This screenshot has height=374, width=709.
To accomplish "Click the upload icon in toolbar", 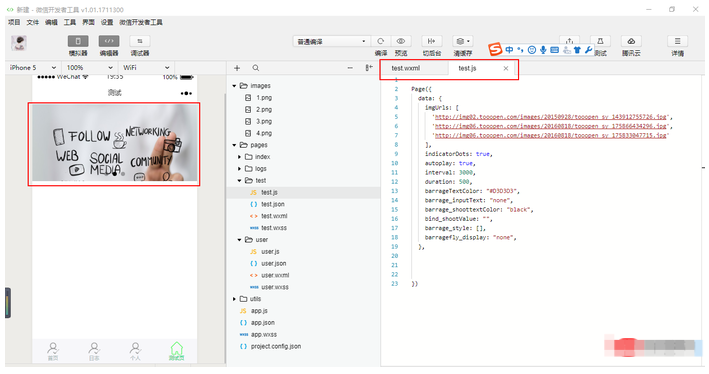I will pyautogui.click(x=569, y=41).
